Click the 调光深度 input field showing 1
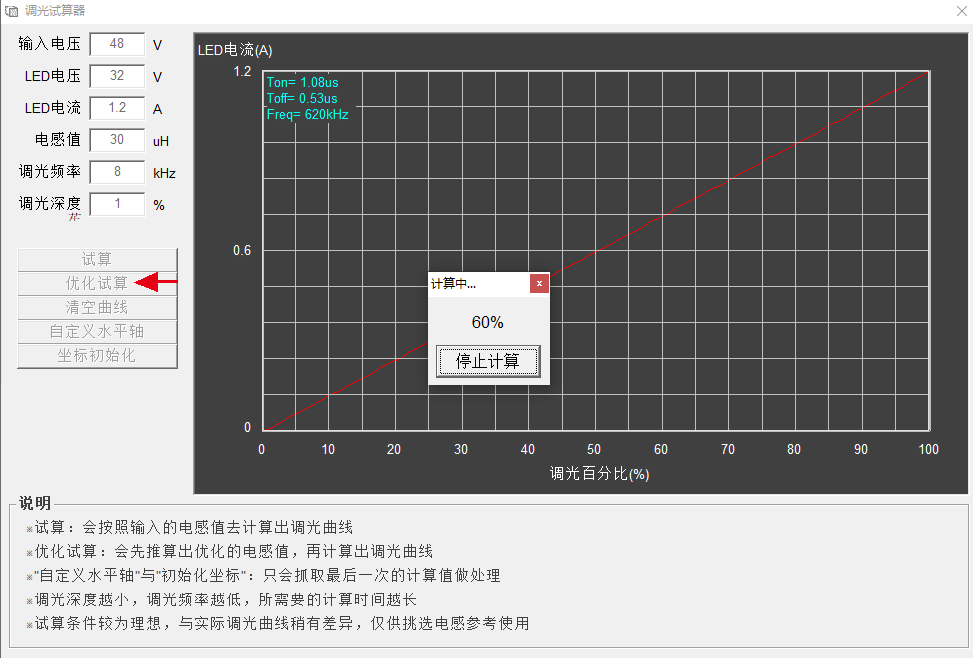Image resolution: width=973 pixels, height=658 pixels. pos(117,204)
